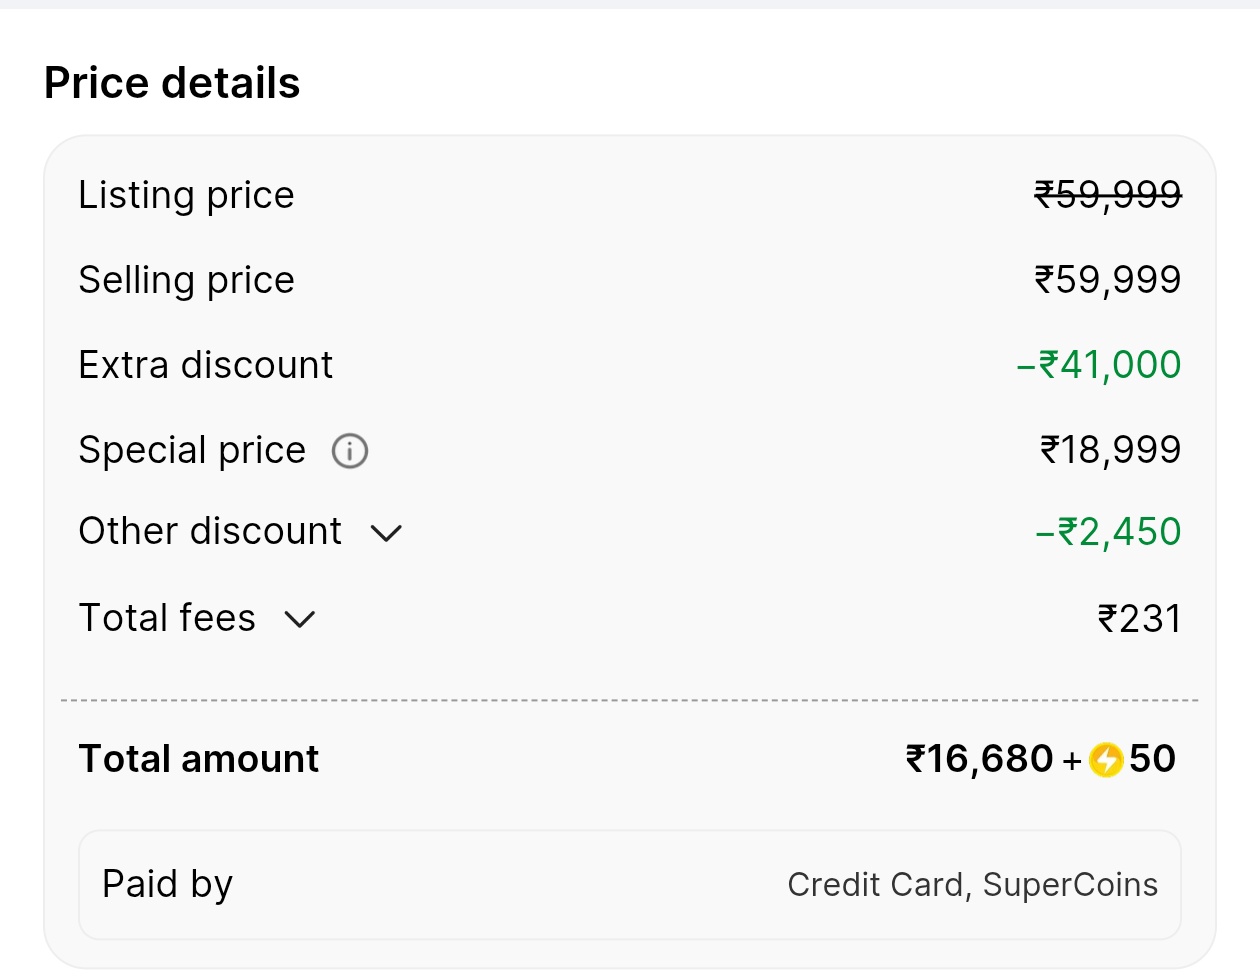Tap the ₹231 total fees value
This screenshot has height=978, width=1260.
click(x=1139, y=619)
